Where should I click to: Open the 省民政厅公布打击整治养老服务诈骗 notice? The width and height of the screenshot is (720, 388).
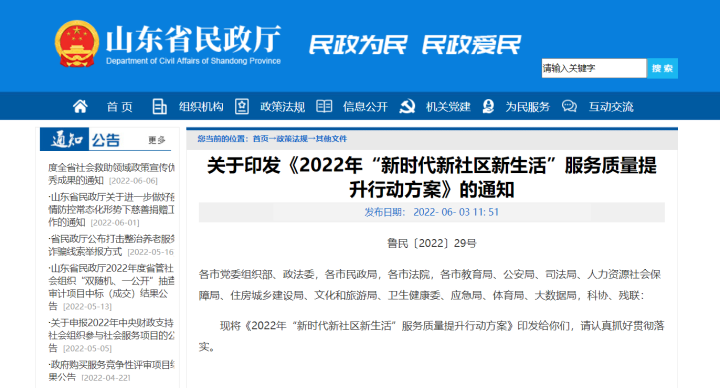[112, 245]
